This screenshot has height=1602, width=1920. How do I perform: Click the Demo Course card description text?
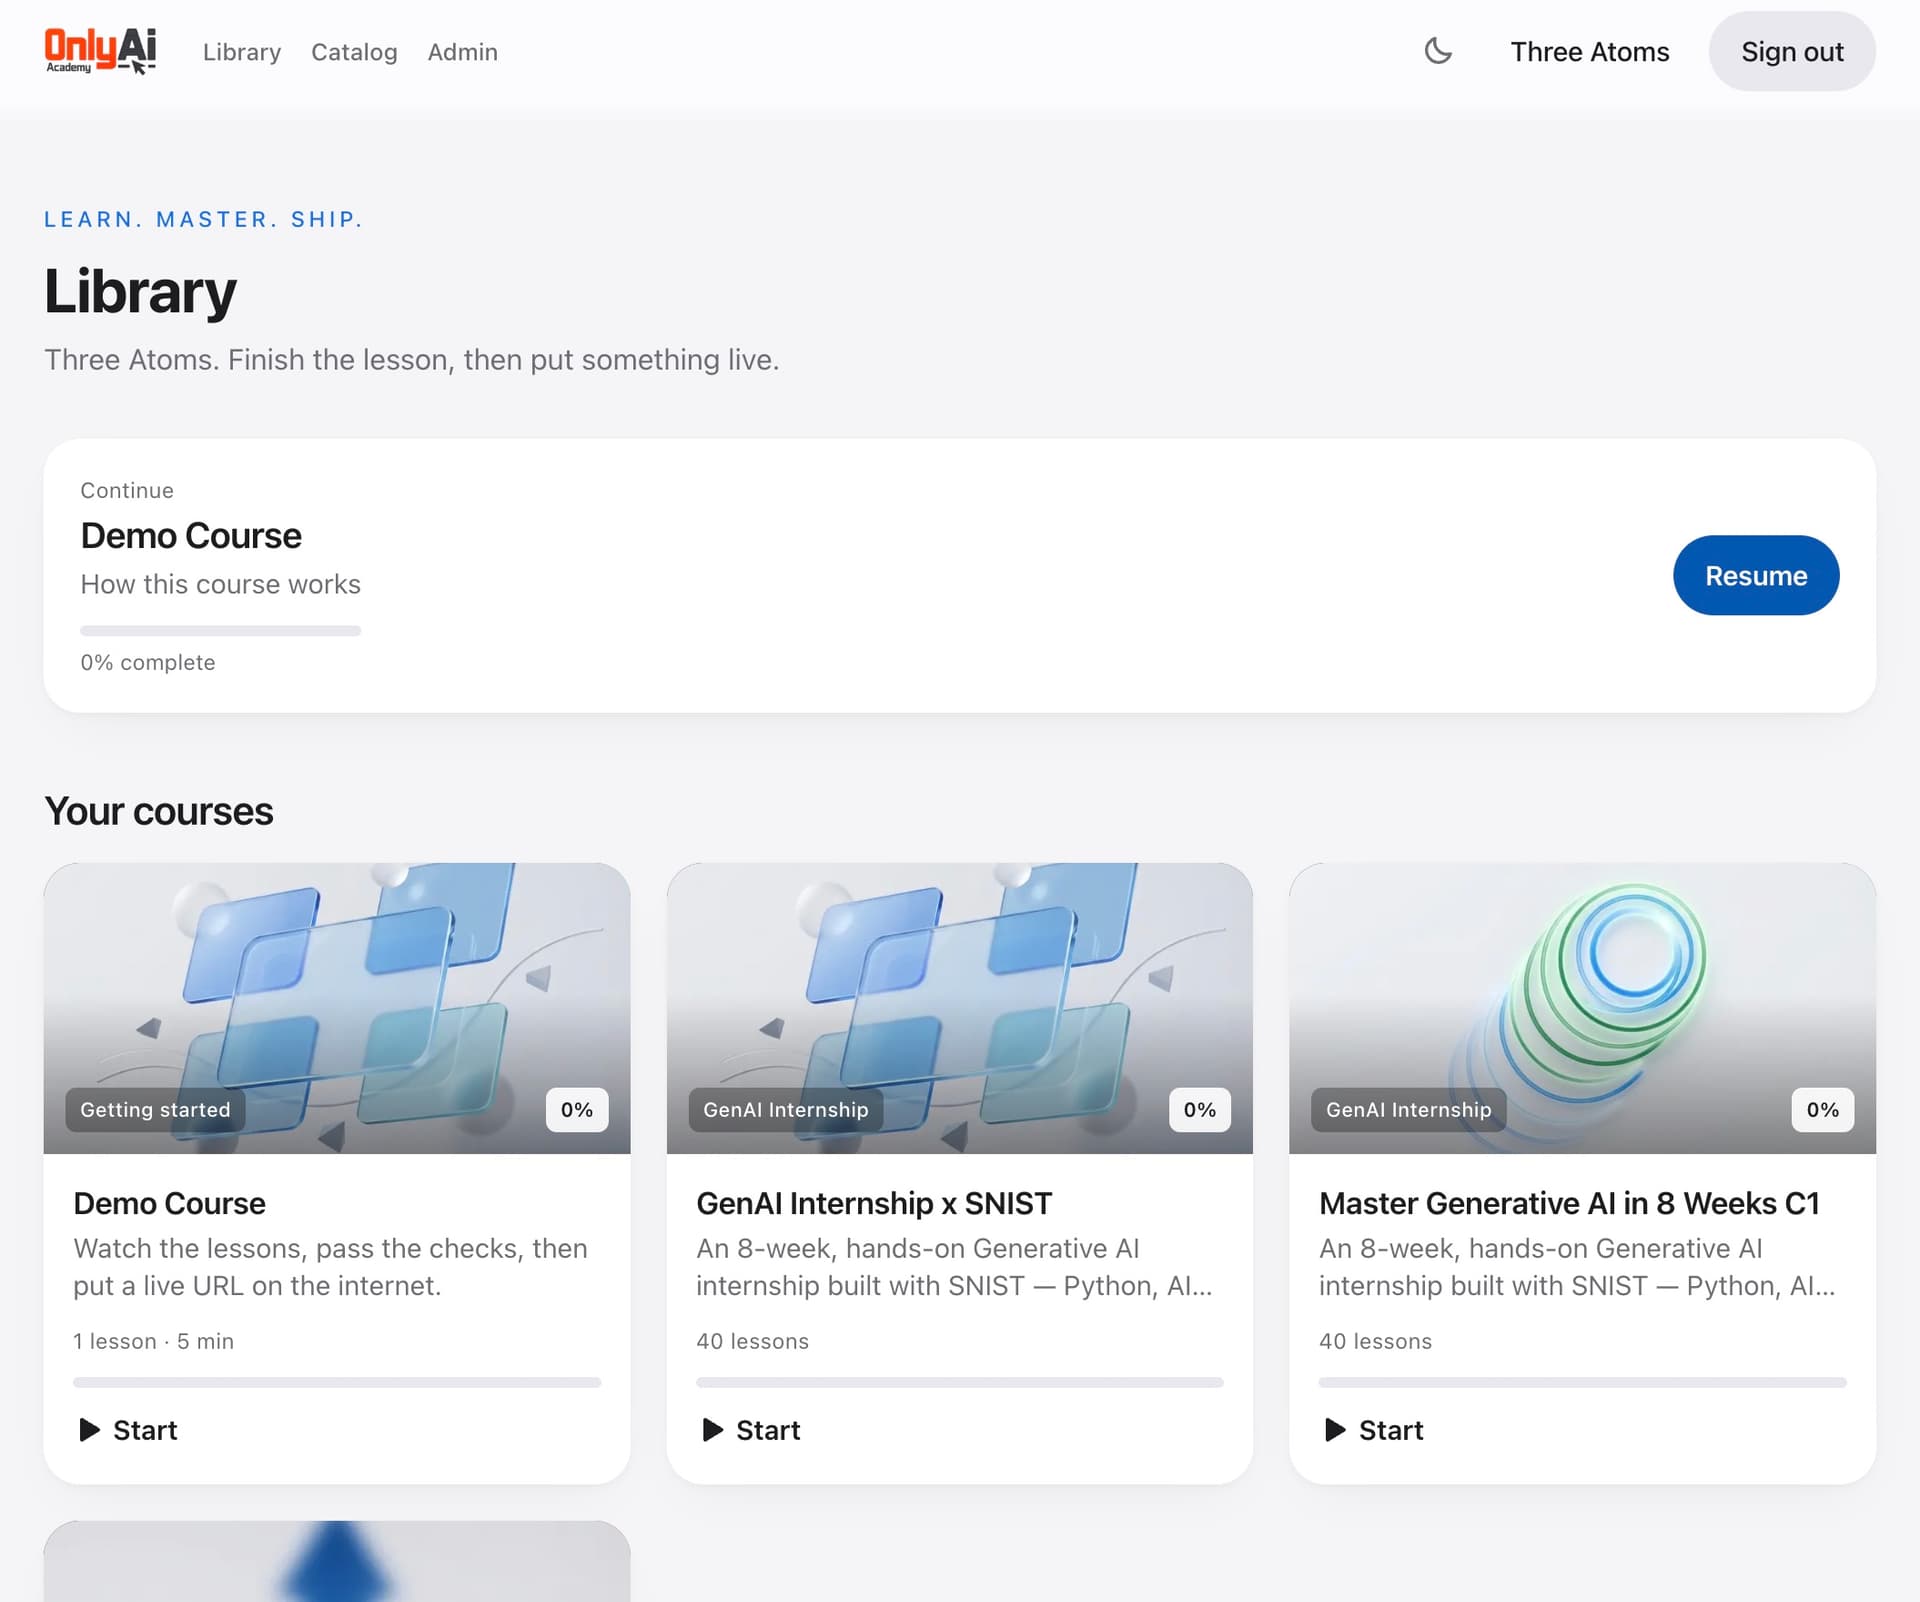(x=330, y=1267)
